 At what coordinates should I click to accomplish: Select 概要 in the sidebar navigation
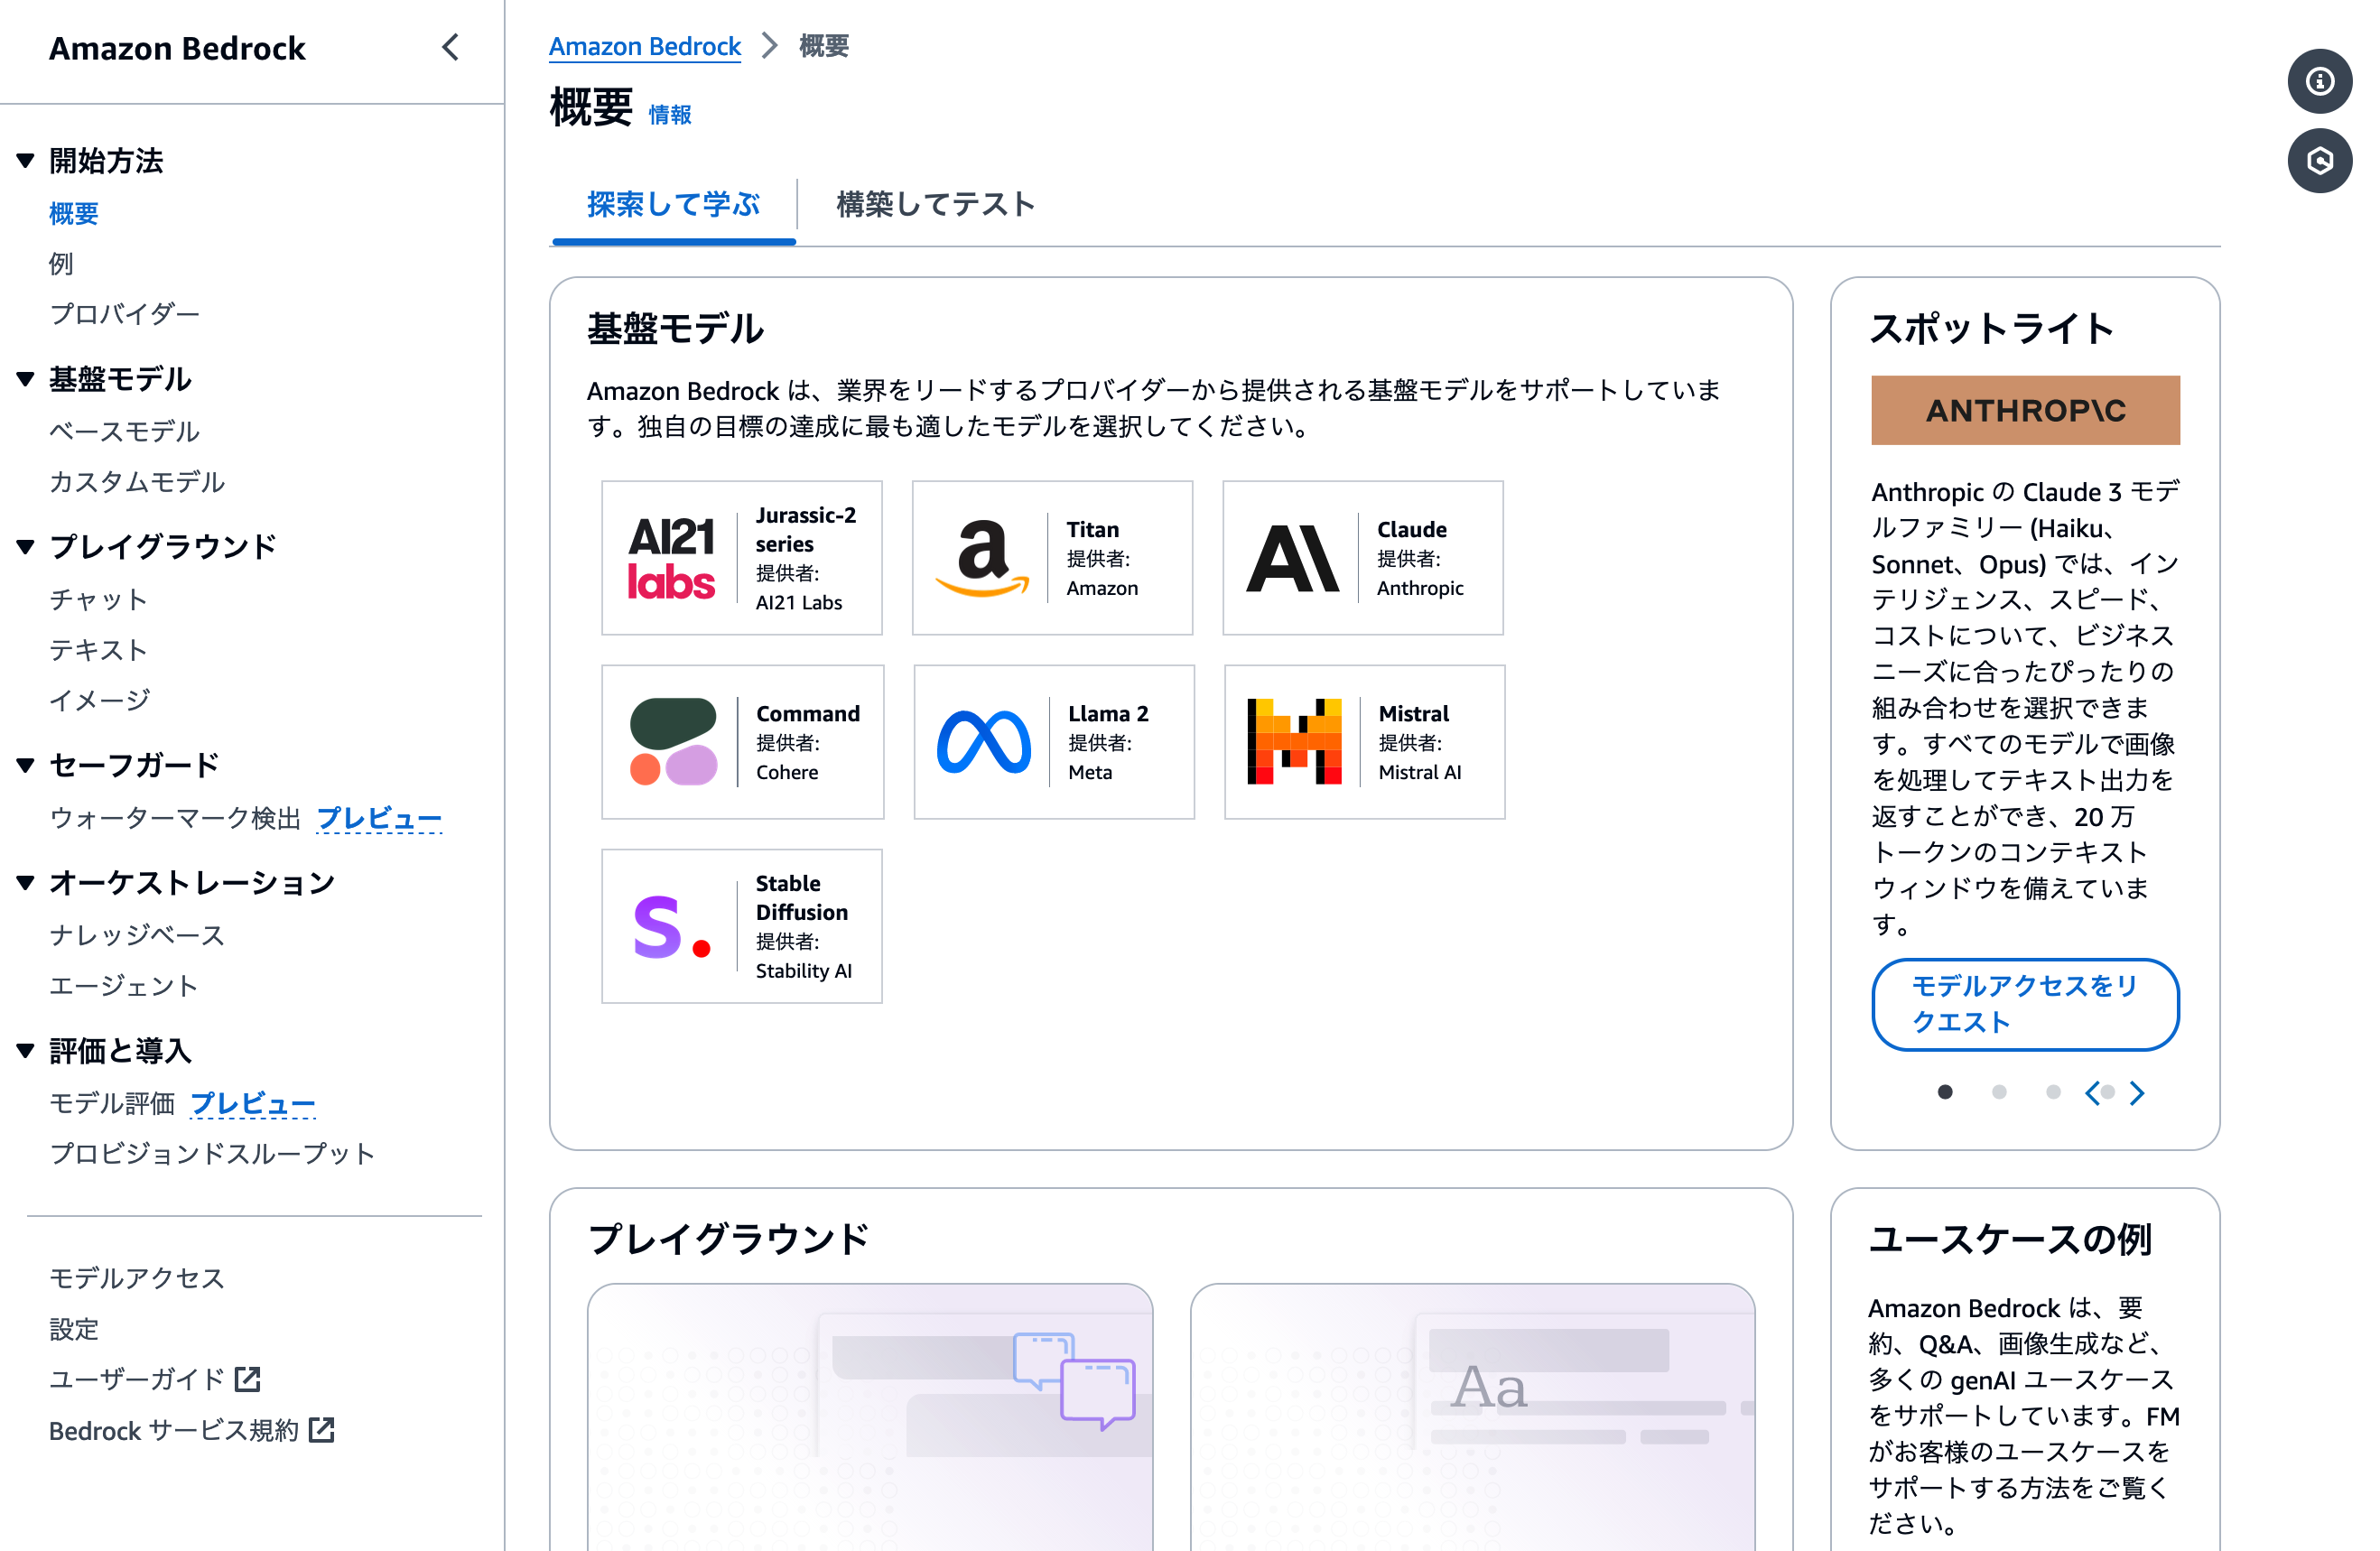tap(73, 213)
